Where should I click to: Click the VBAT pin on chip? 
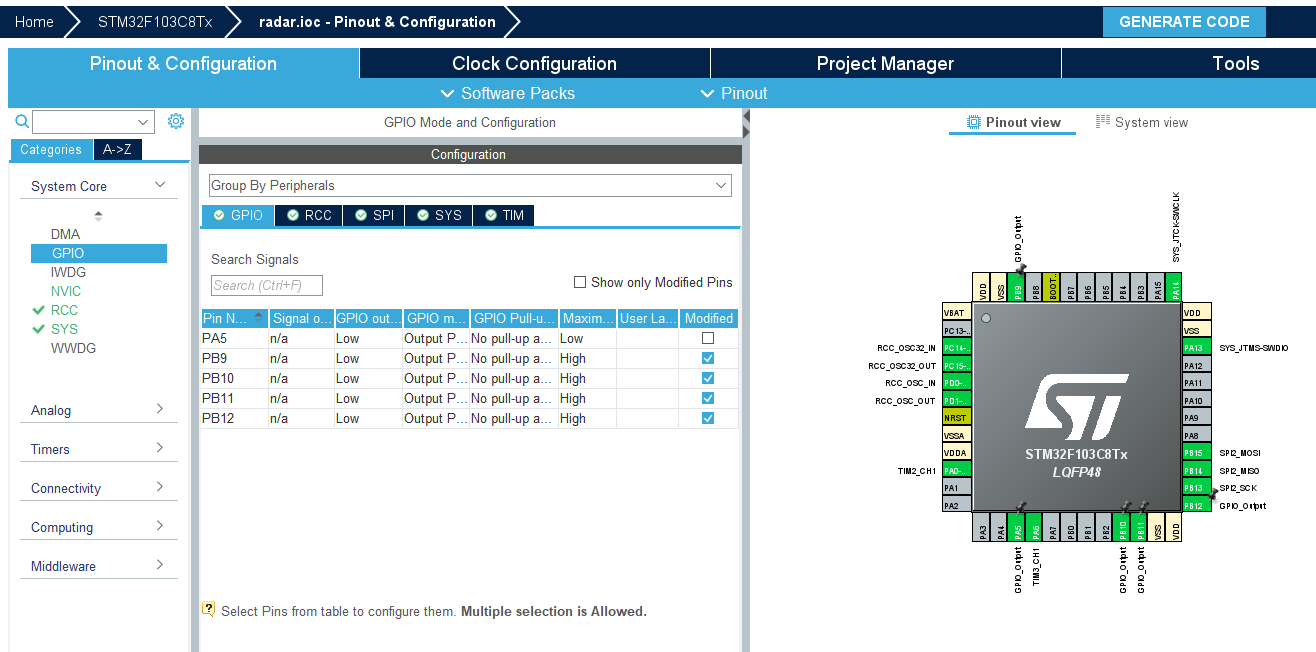[x=957, y=313]
